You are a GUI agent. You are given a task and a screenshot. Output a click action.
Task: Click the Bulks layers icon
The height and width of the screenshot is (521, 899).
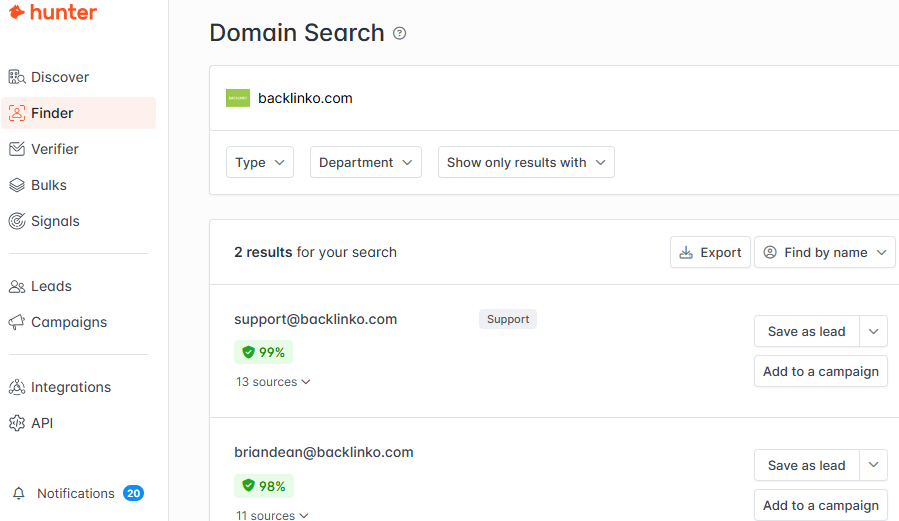[17, 185]
